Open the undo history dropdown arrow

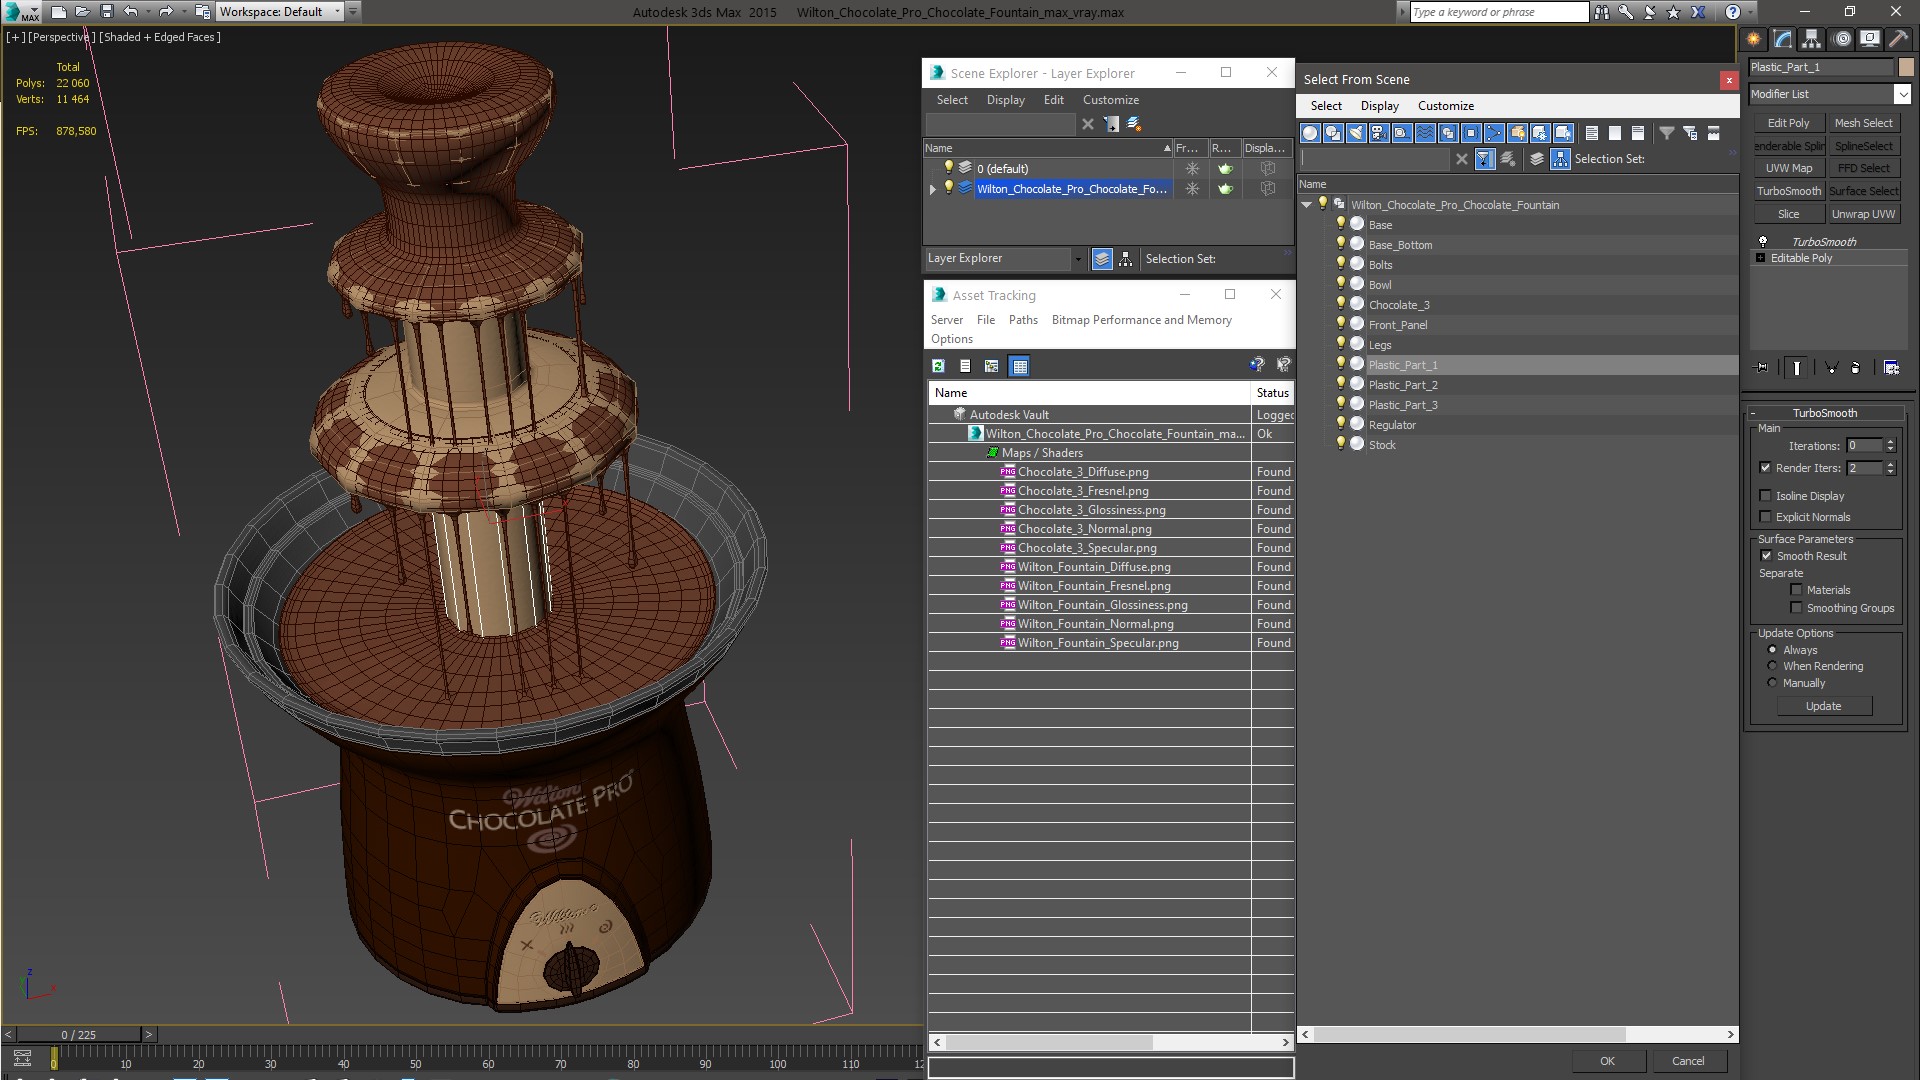point(148,12)
